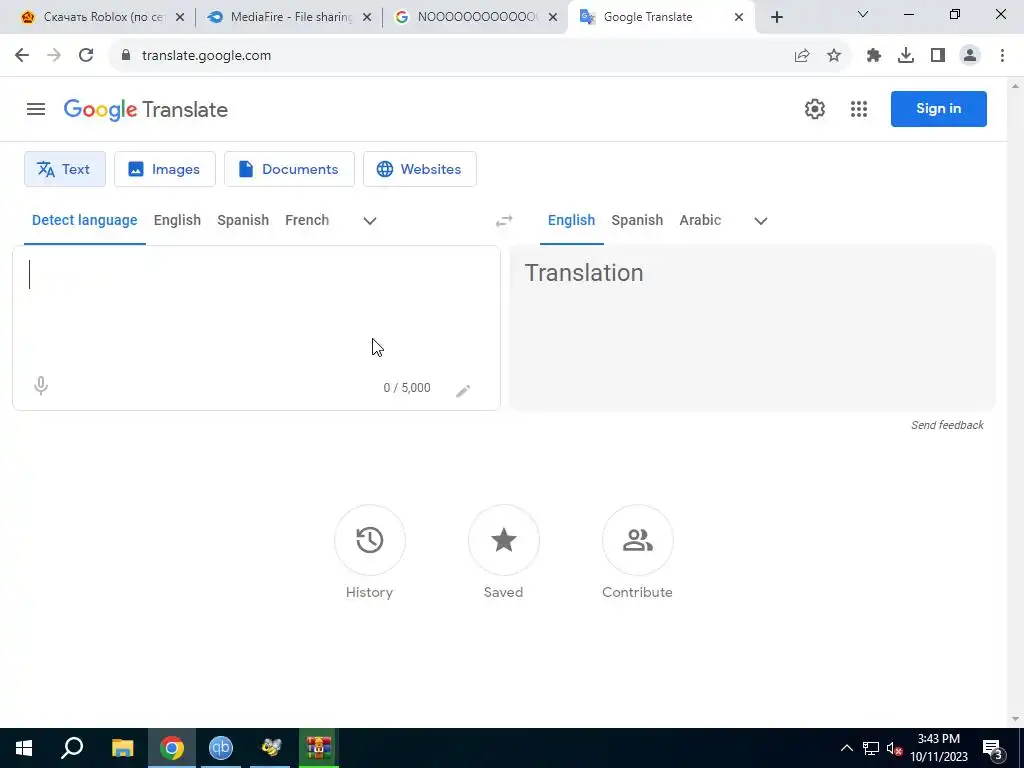
Task: Open Chrome extensions puzzle icon
Action: pos(874,56)
